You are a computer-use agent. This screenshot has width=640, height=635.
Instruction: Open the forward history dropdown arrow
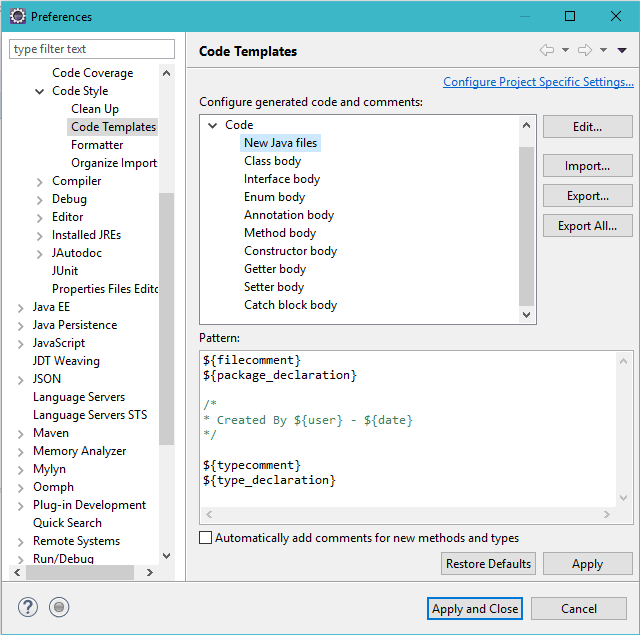click(603, 51)
